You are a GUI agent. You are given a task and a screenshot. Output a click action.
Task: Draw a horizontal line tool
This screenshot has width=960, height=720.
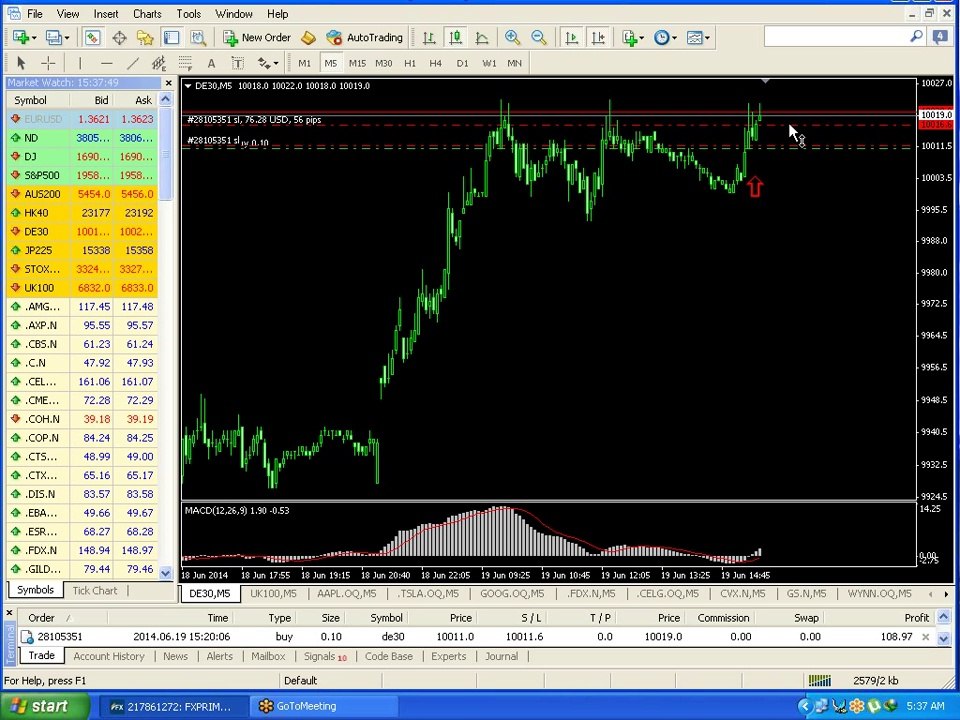(x=107, y=62)
